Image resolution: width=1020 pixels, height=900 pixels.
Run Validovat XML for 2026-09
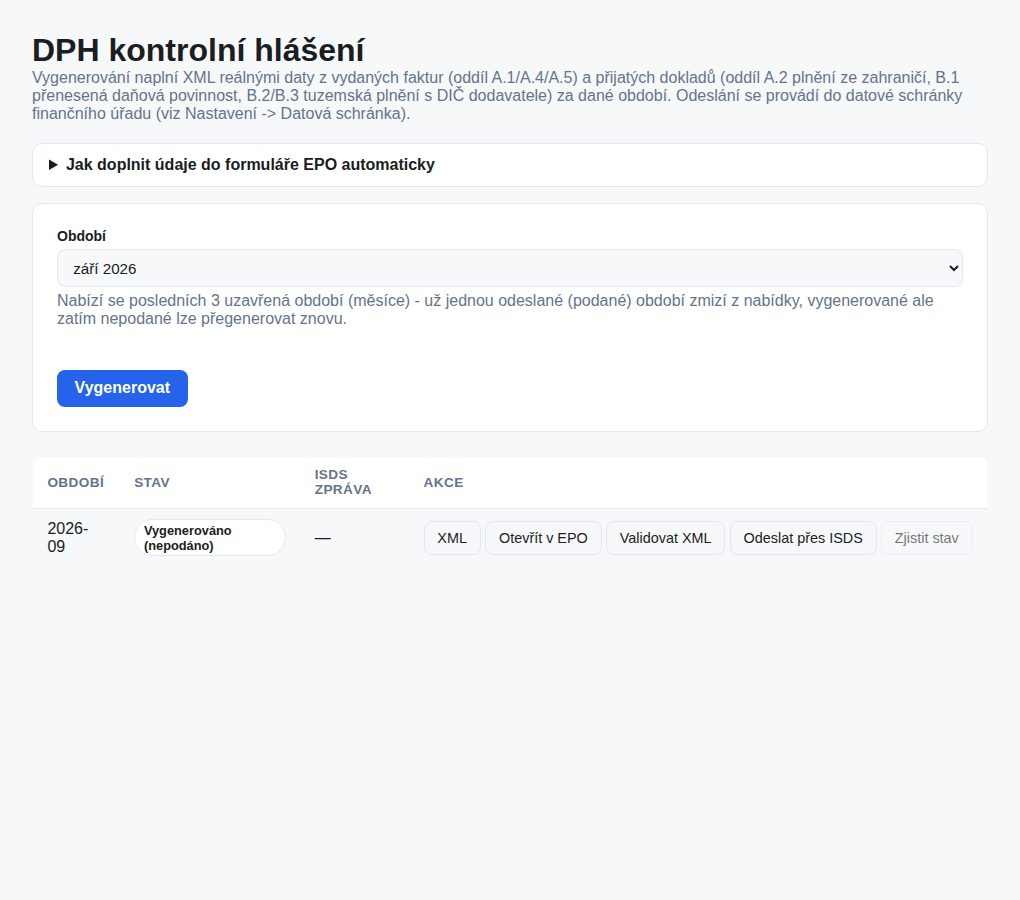(x=665, y=538)
